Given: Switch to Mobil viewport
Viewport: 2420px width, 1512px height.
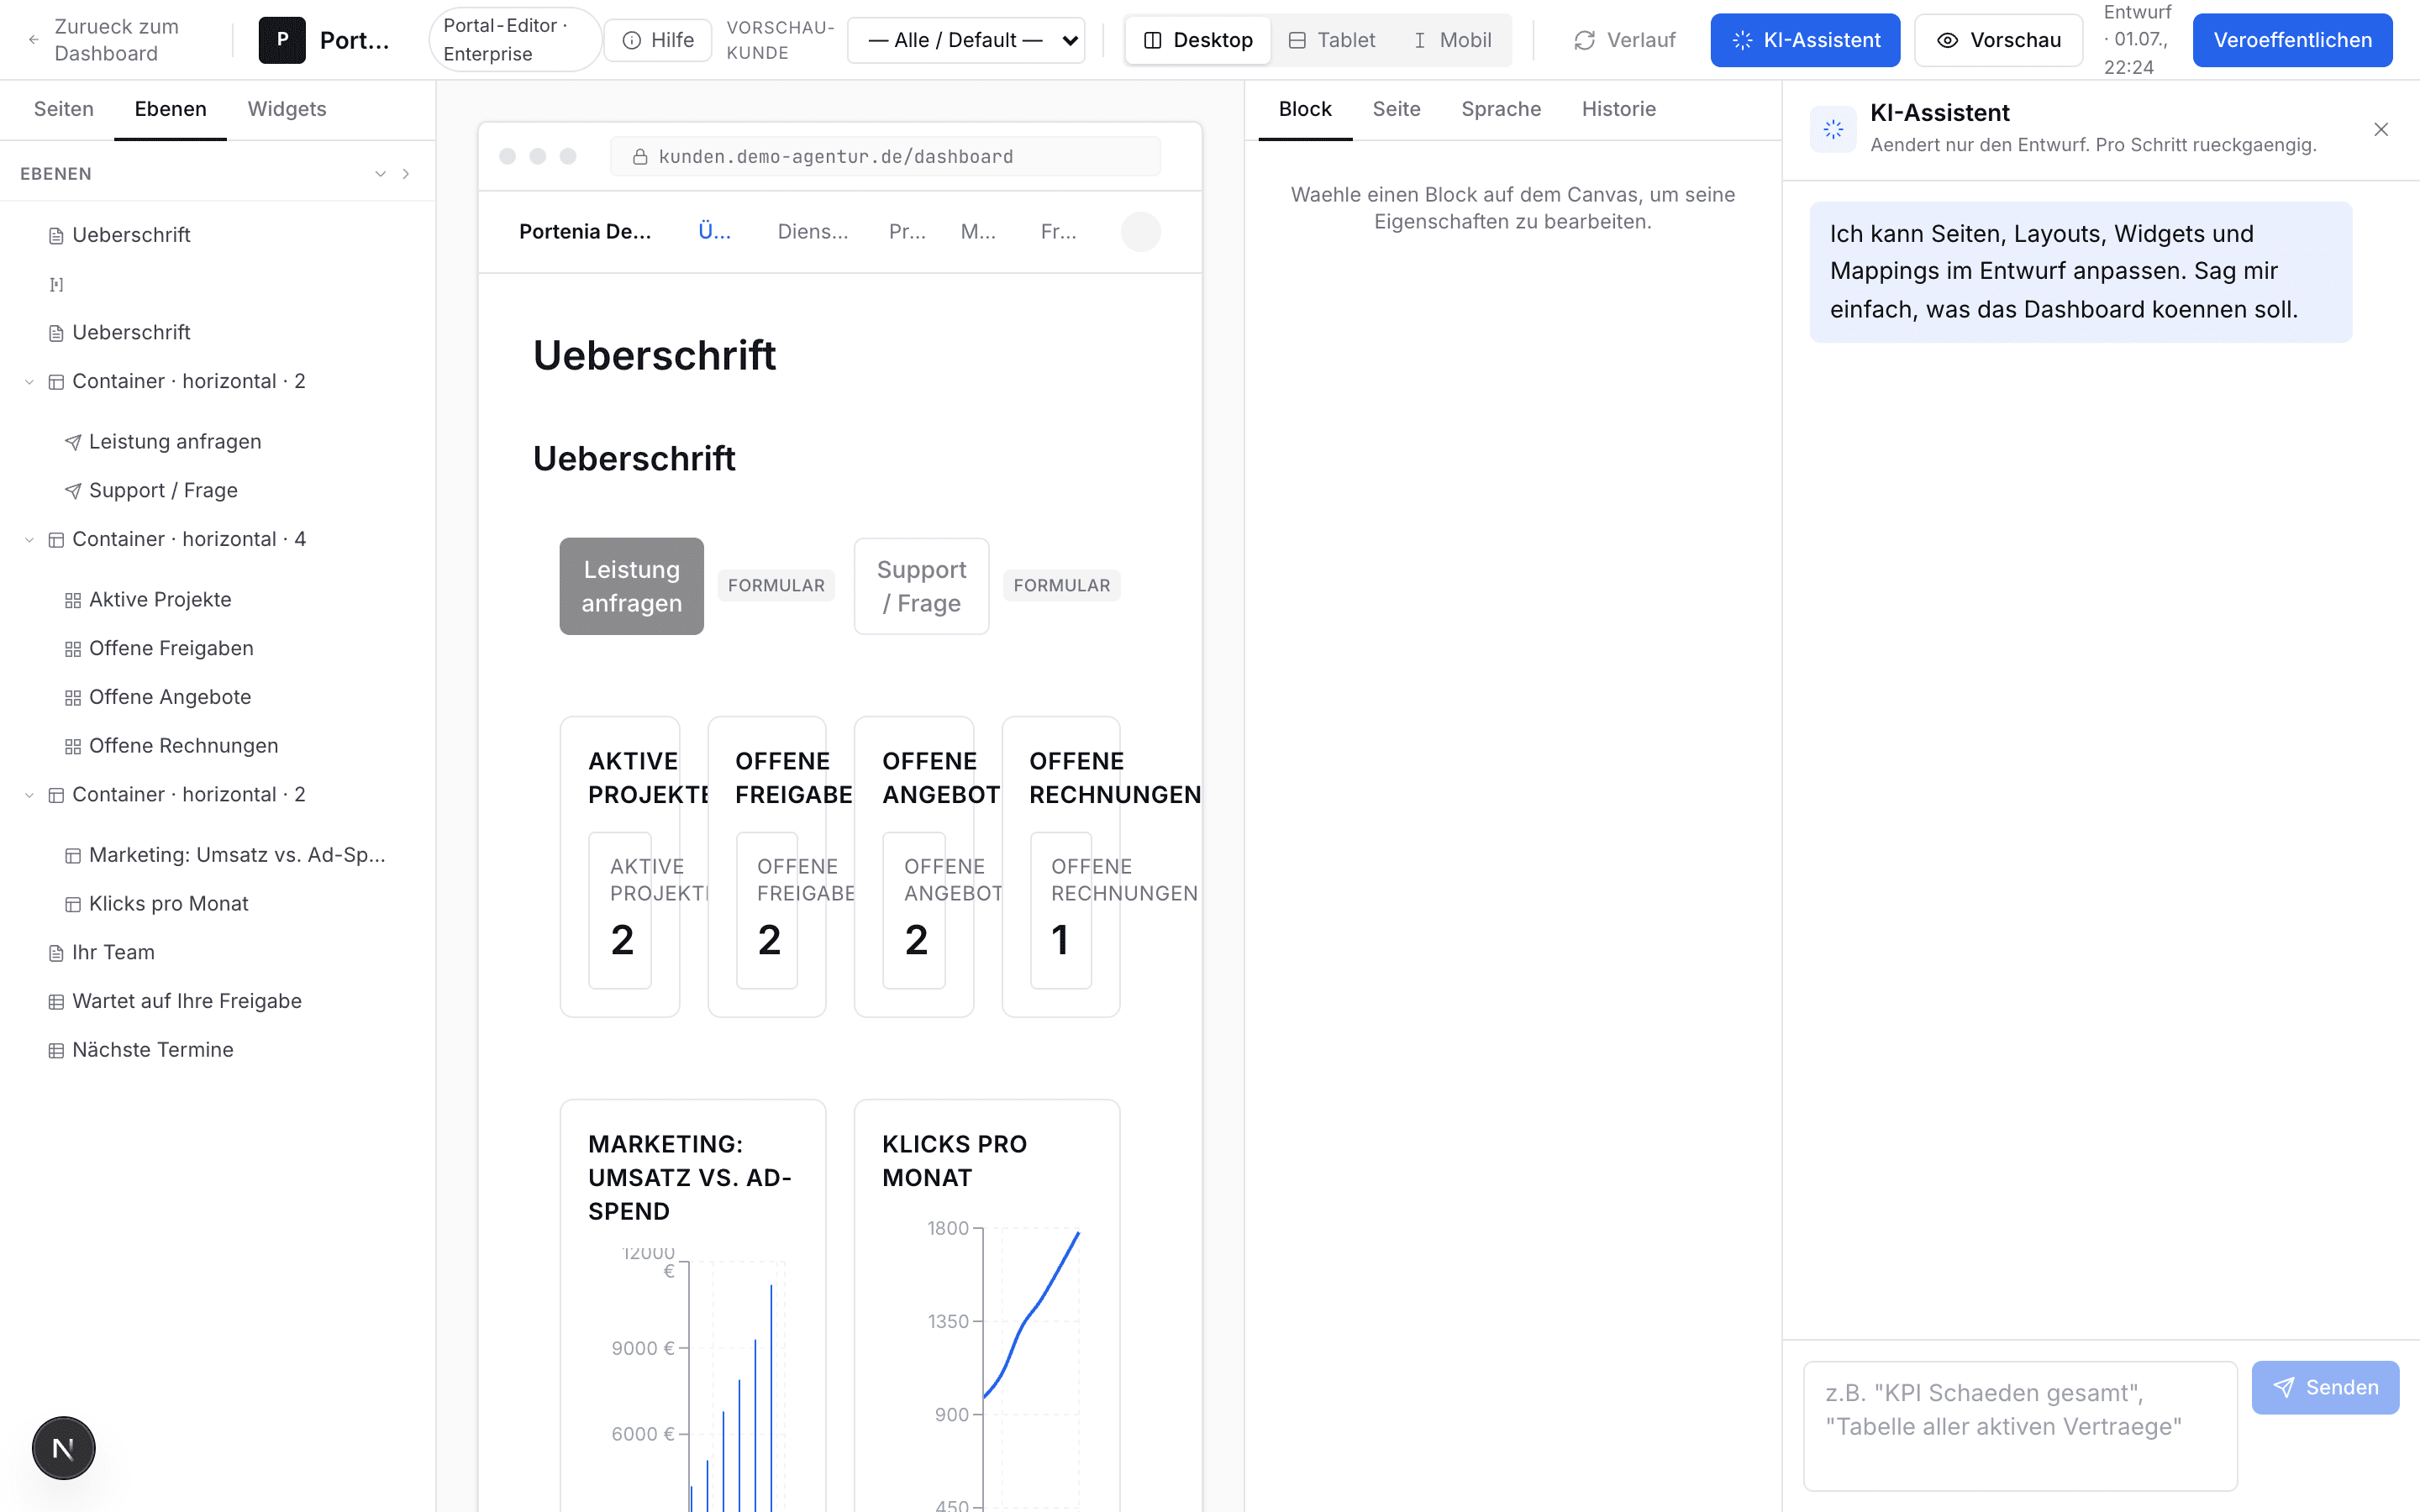Looking at the screenshot, I should click(1452, 40).
